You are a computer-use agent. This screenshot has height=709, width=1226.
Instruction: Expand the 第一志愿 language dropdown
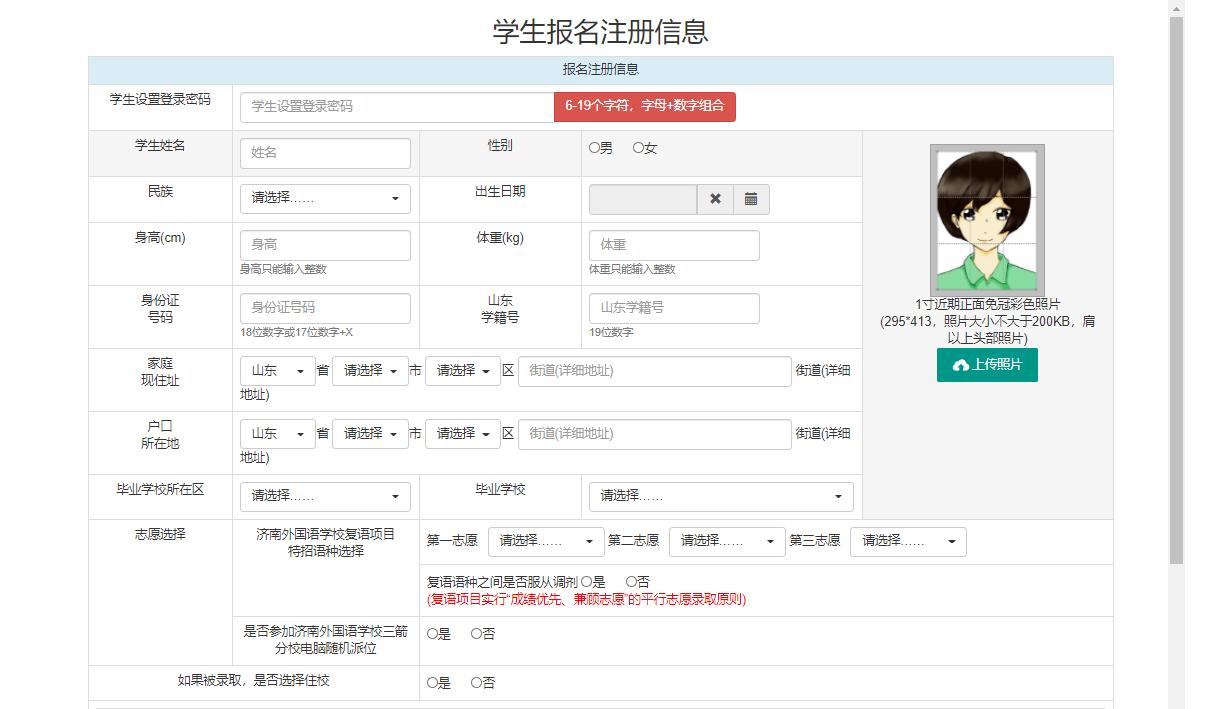coord(546,540)
